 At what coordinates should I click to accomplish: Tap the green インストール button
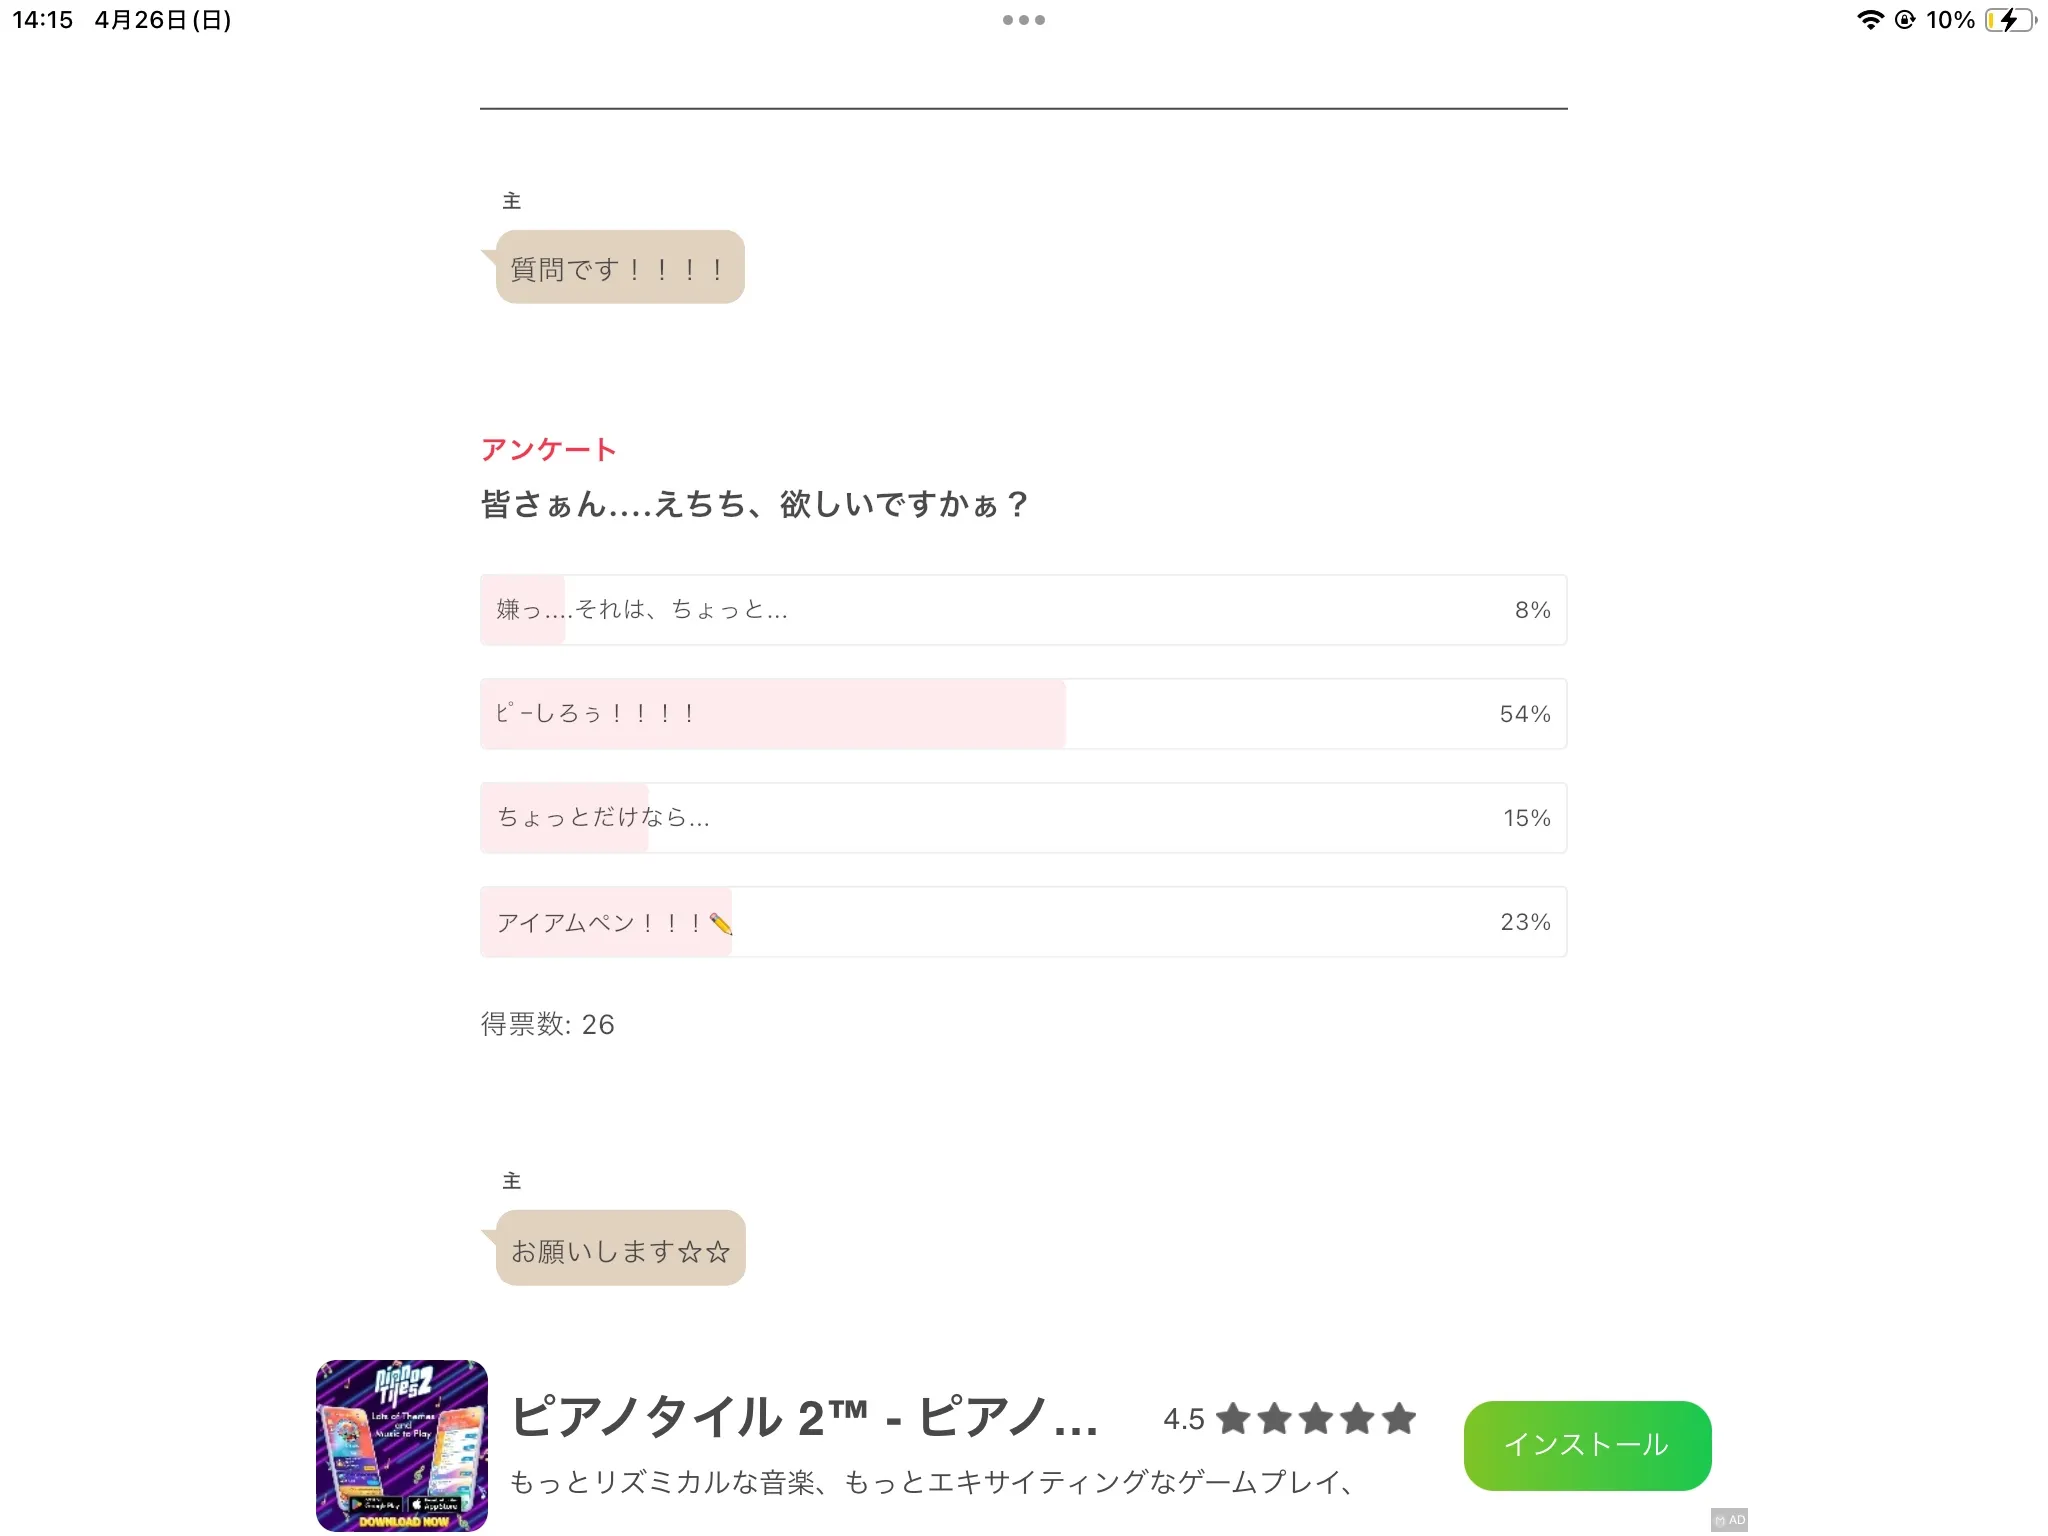[x=1587, y=1445]
